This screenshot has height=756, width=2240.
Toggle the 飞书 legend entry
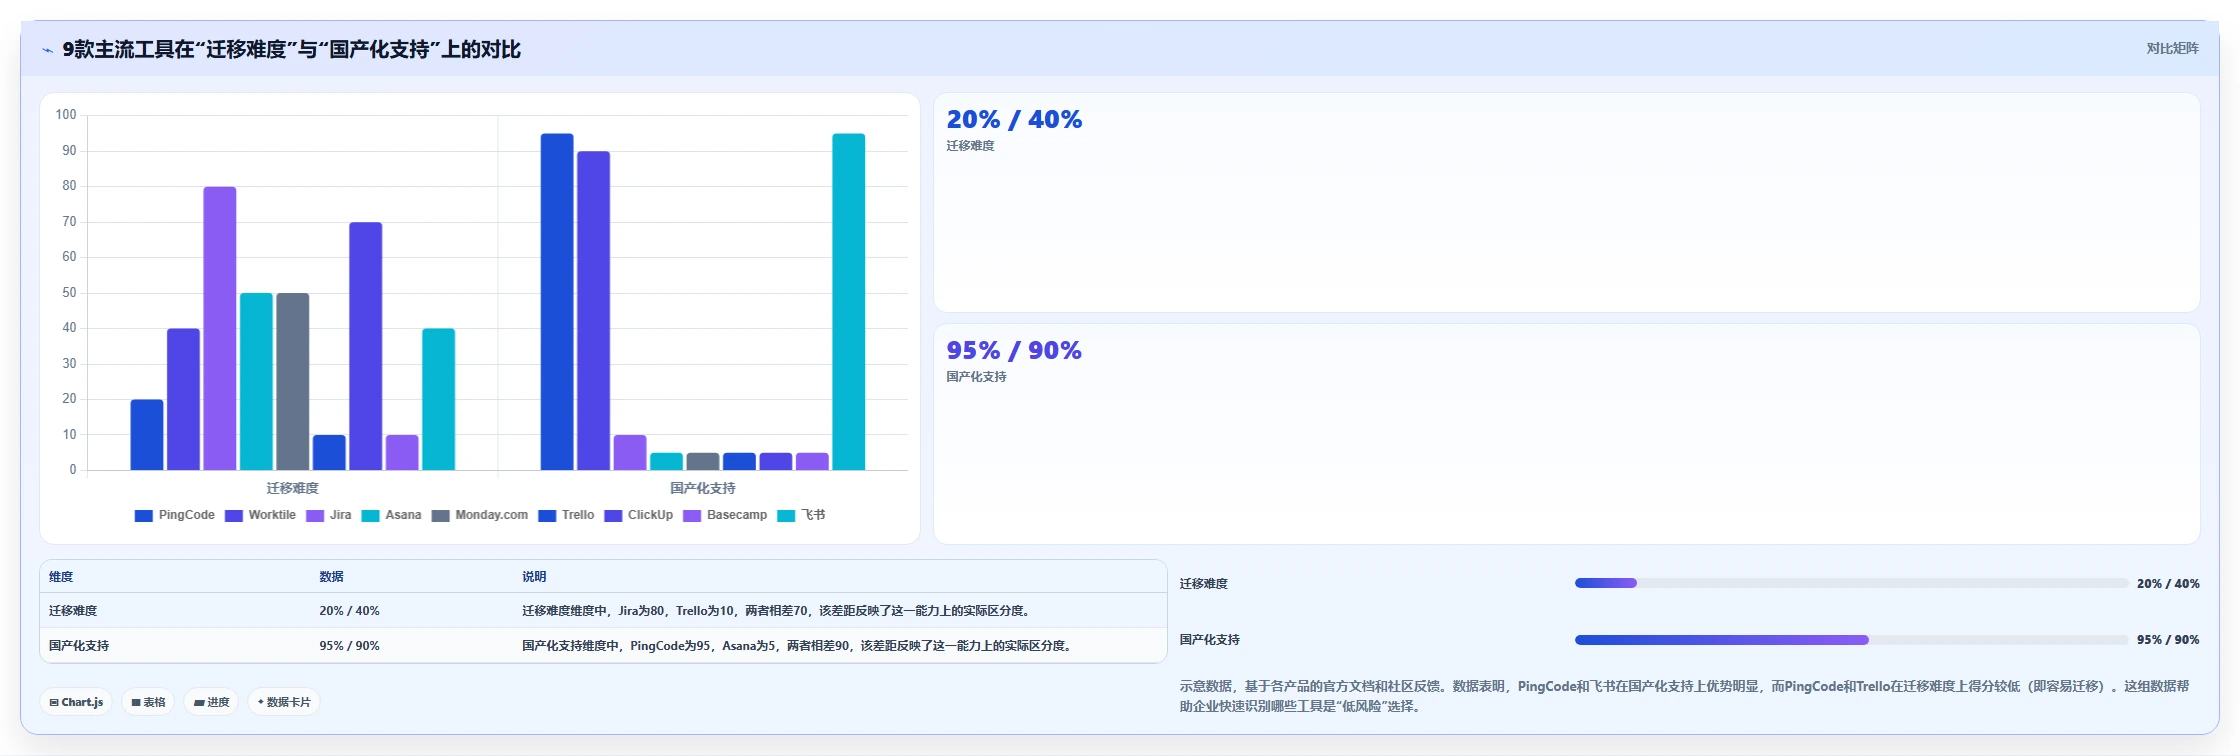[x=801, y=515]
